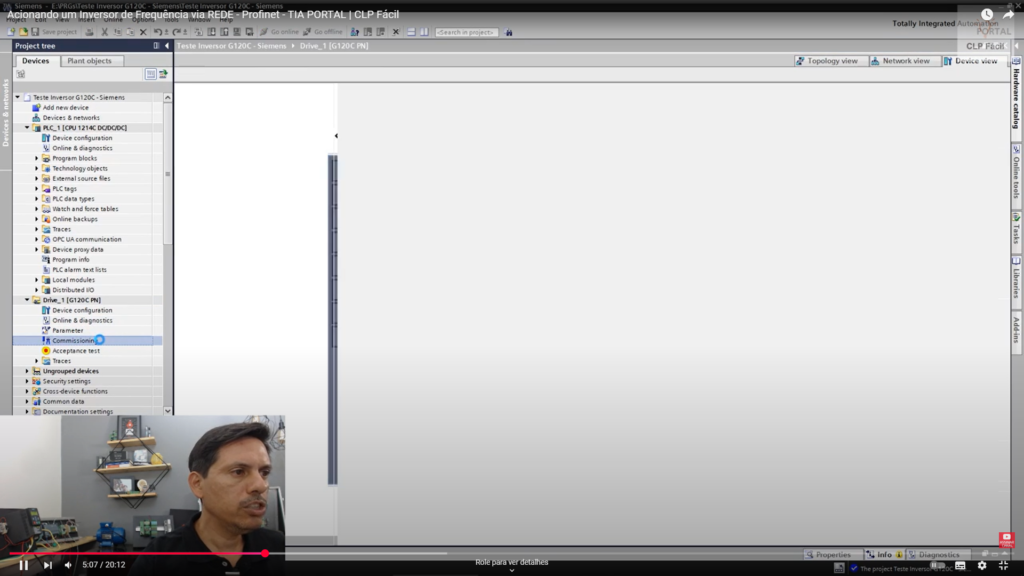
Task: Click the green arrow project tree icon
Action: click(x=163, y=74)
